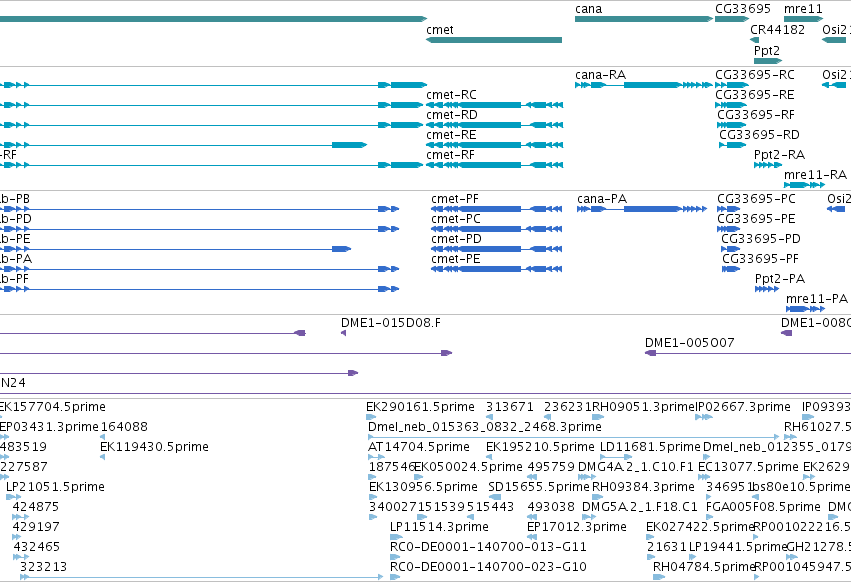Select the EC13077.5prime EST label
The width and height of the screenshot is (851, 582).
pos(748,467)
